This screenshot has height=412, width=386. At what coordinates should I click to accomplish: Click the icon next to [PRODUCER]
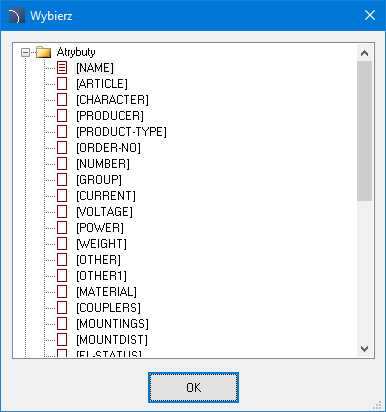coord(62,116)
